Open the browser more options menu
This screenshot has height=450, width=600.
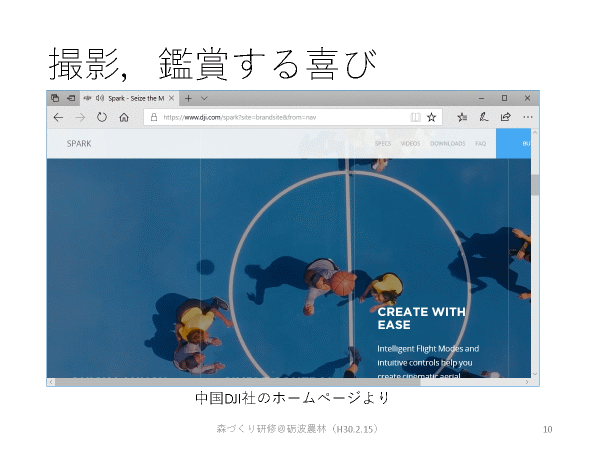click(528, 117)
